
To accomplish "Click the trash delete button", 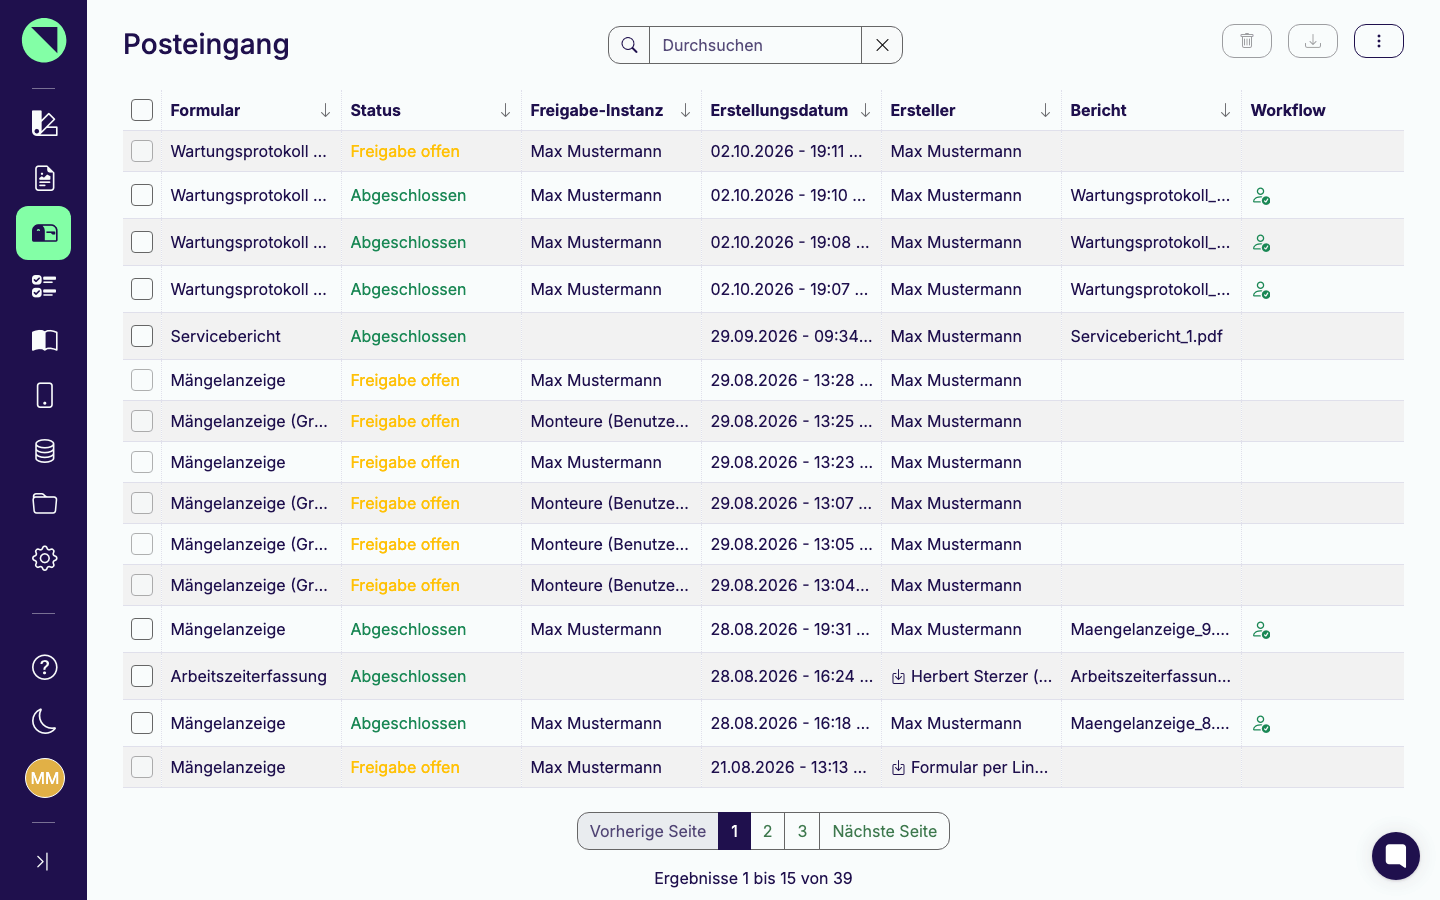I will 1247,41.
